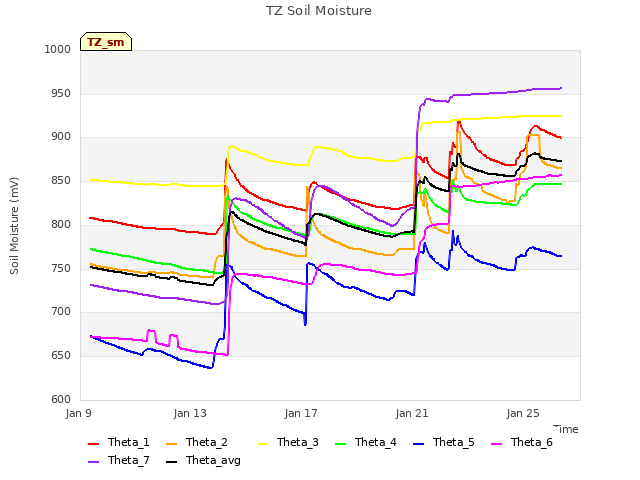Click the 800 y-axis label

coord(61,224)
